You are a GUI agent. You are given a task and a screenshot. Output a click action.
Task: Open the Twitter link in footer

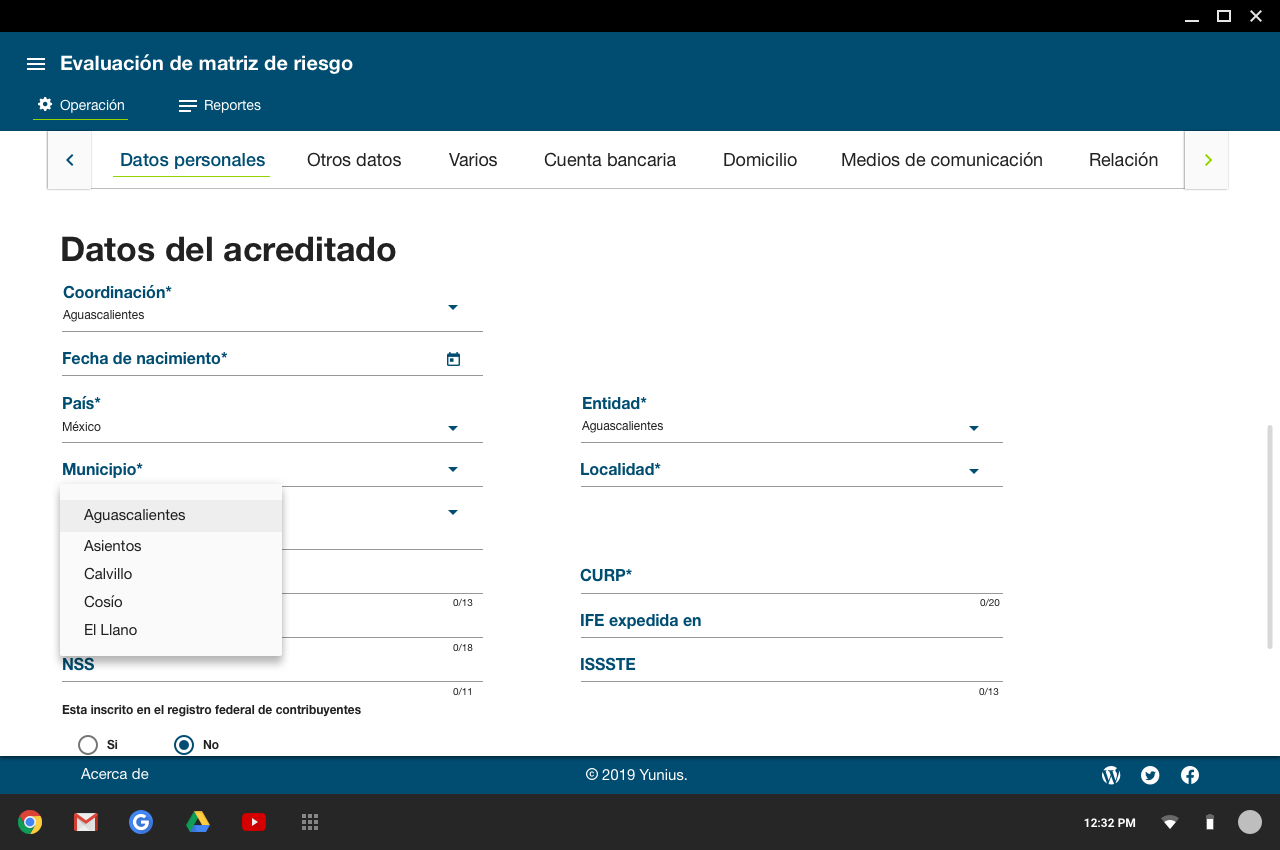point(1150,775)
